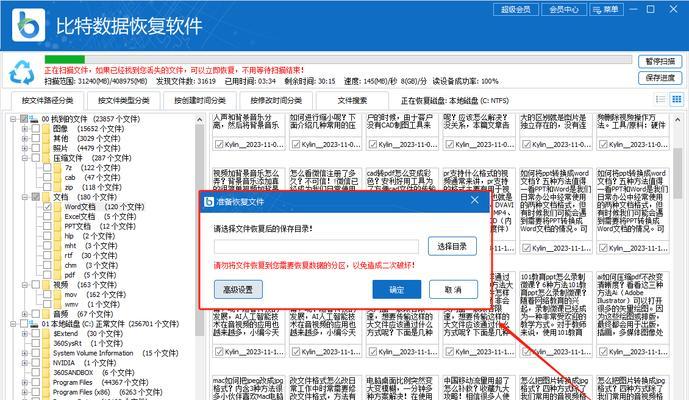
Task: Click the tree panel scroll up arrow
Action: (x=200, y=120)
